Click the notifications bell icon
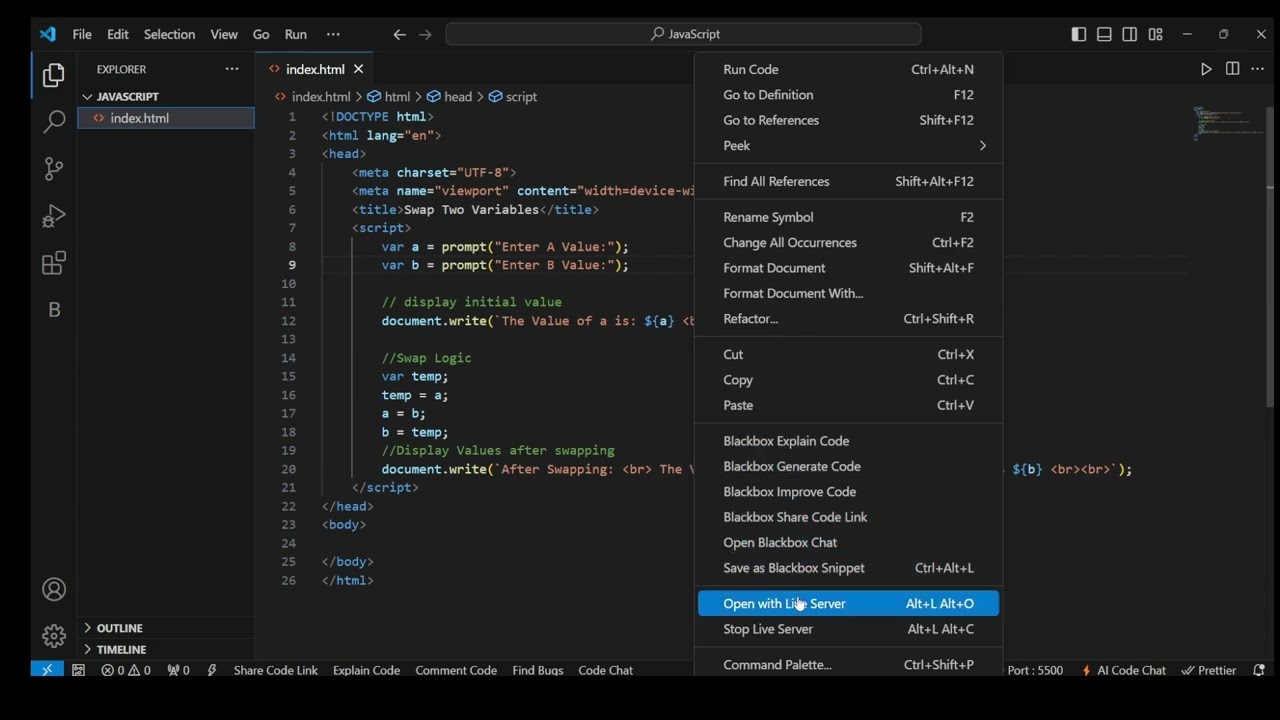The width and height of the screenshot is (1280, 720). click(x=1259, y=670)
